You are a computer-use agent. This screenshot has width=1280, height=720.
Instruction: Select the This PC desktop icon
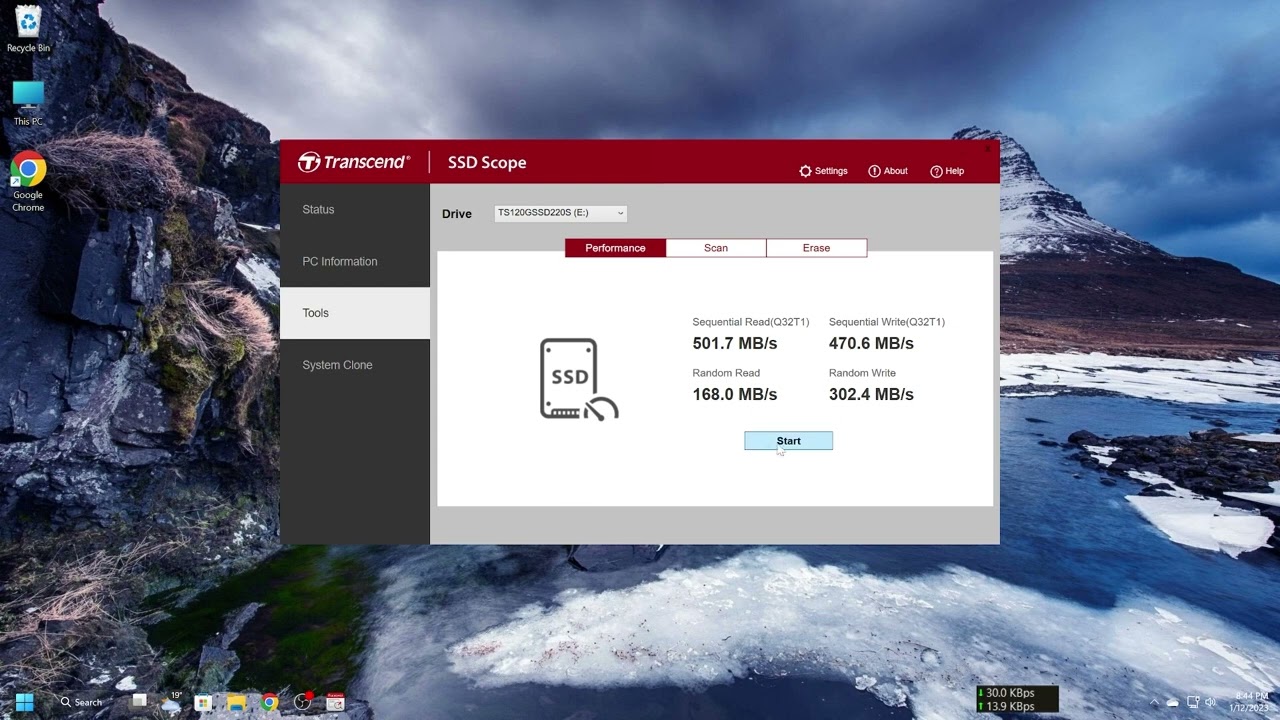[x=28, y=103]
